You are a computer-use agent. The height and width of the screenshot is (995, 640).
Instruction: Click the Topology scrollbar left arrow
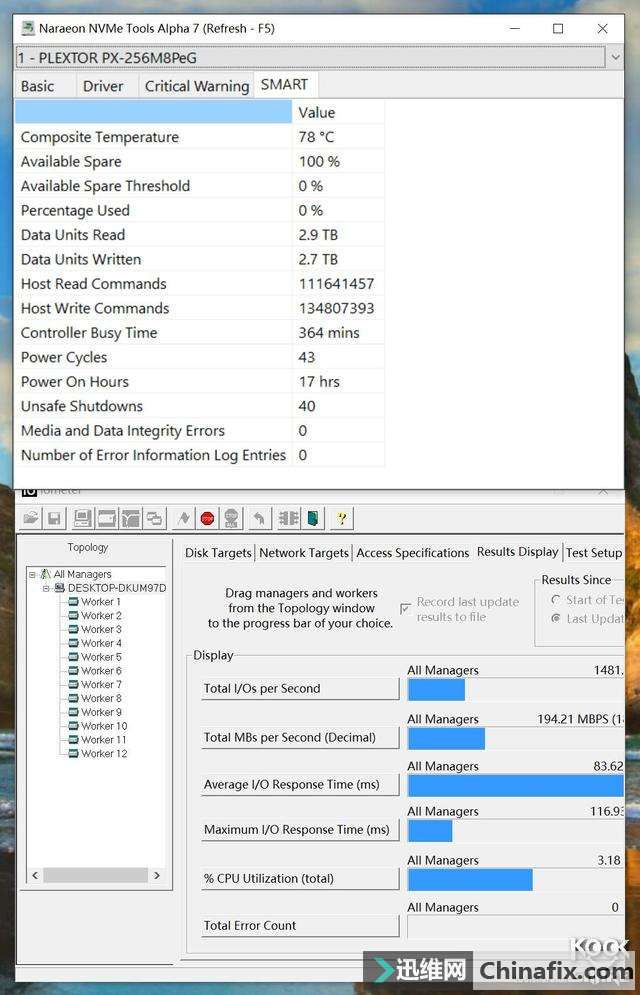click(35, 876)
